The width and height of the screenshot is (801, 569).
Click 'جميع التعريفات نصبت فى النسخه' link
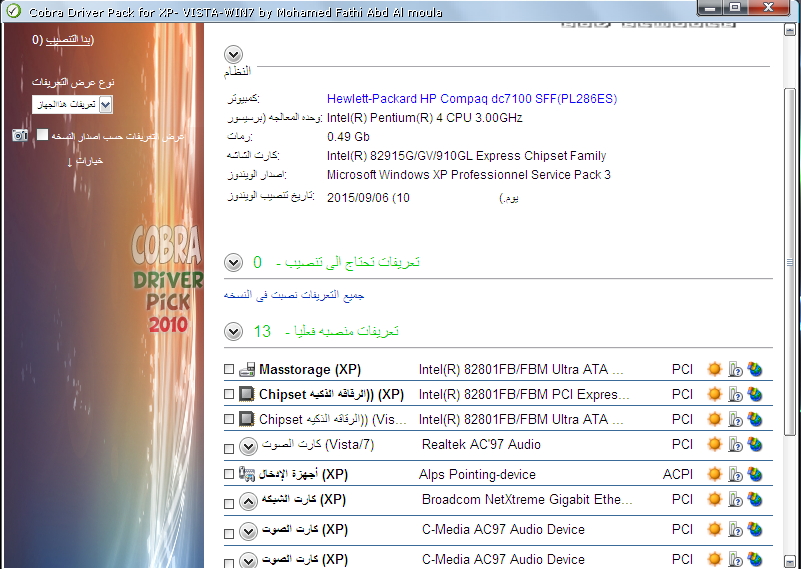294,295
